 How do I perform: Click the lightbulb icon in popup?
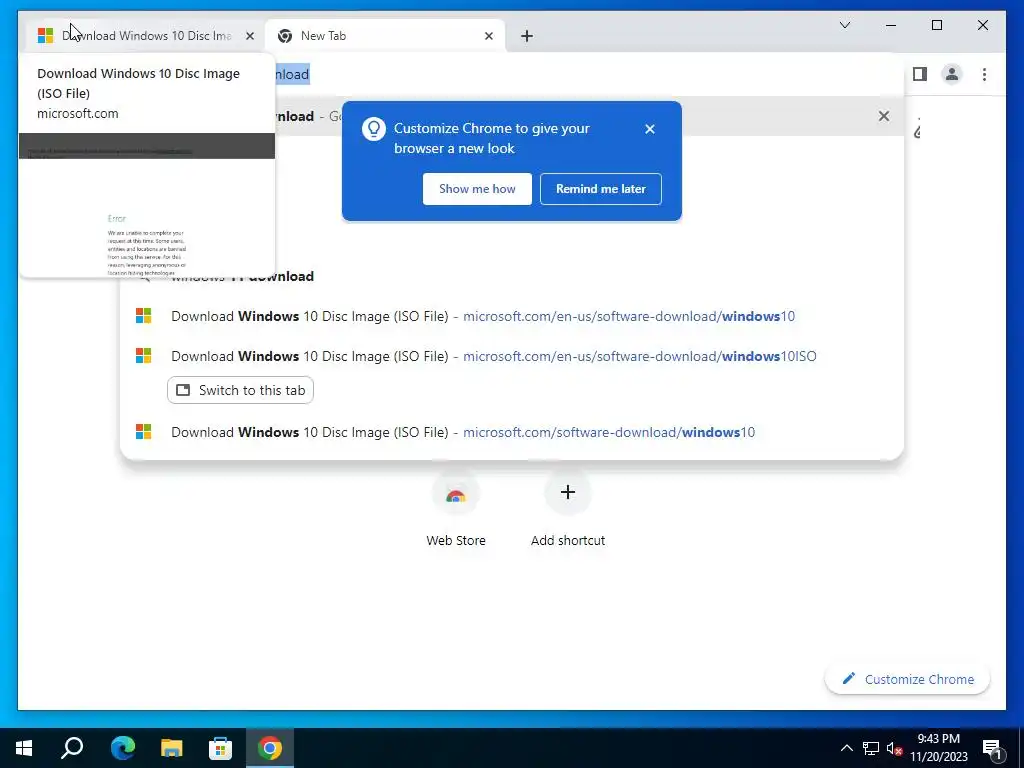point(374,129)
